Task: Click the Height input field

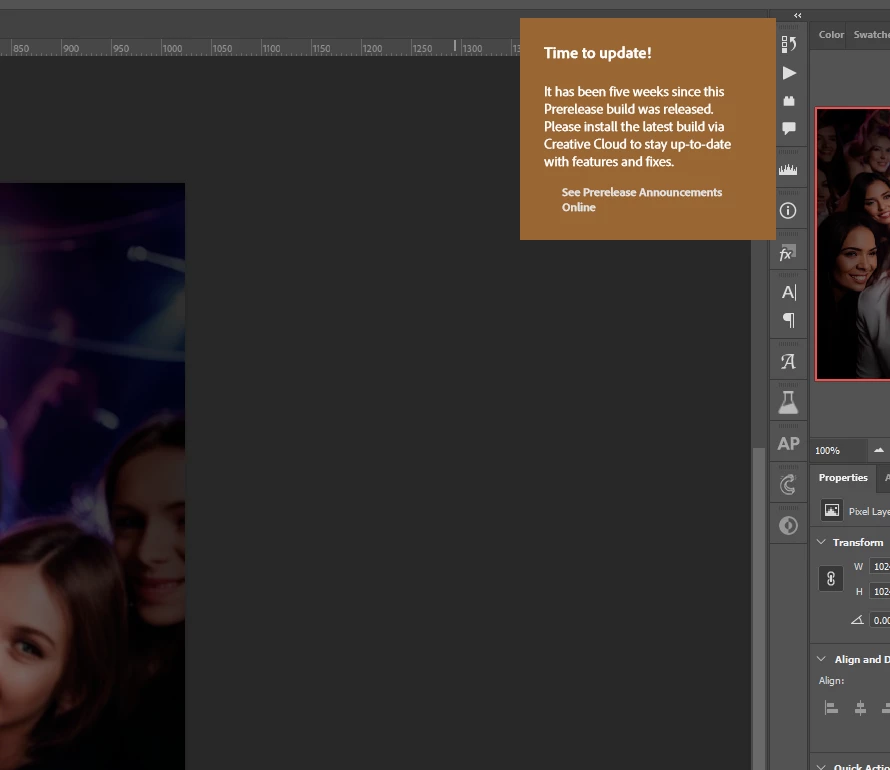Action: point(880,591)
